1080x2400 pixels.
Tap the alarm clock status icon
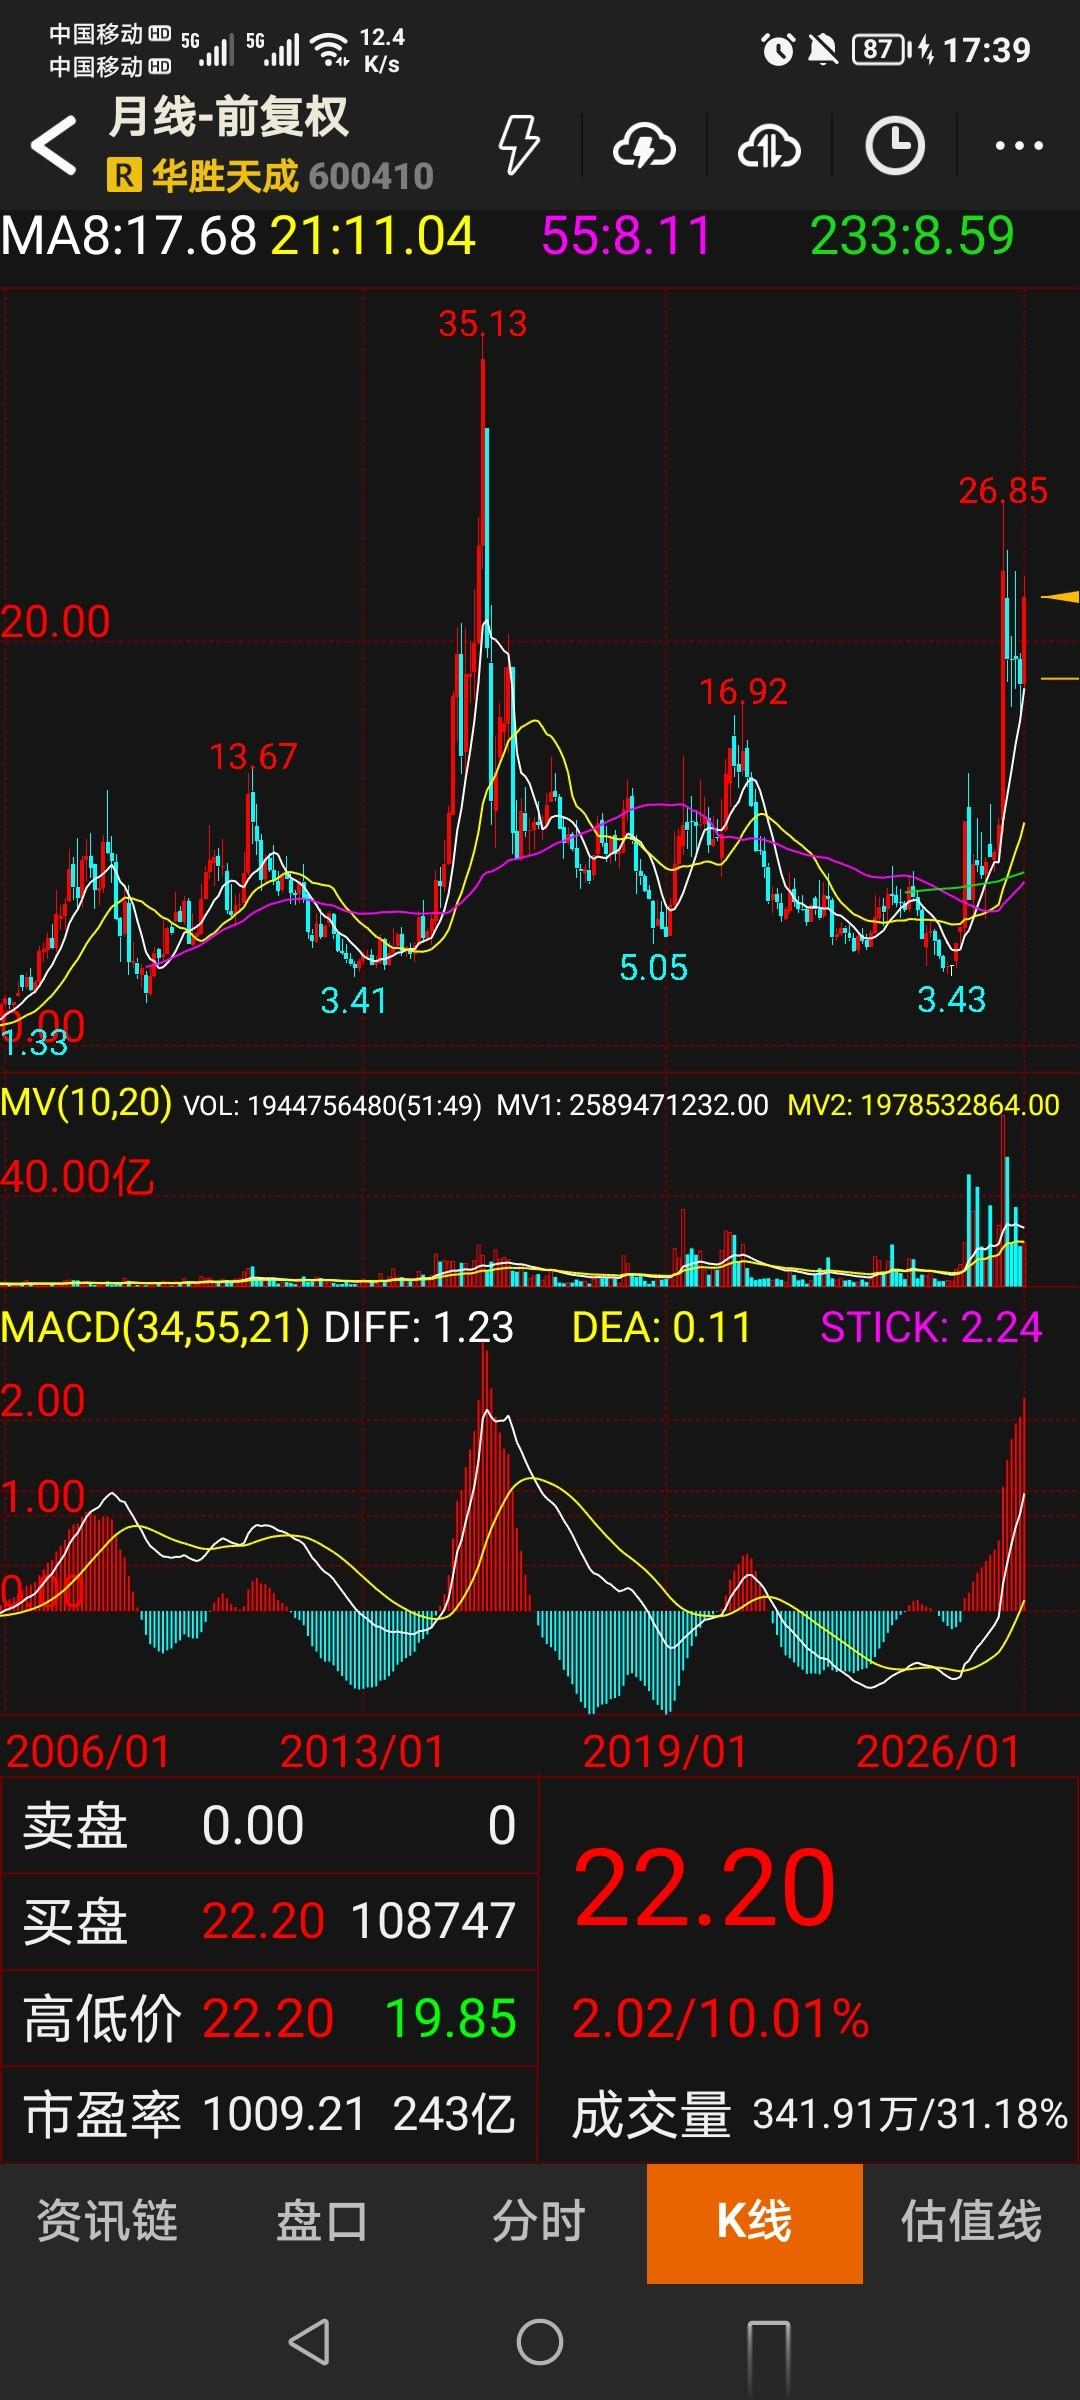click(778, 49)
